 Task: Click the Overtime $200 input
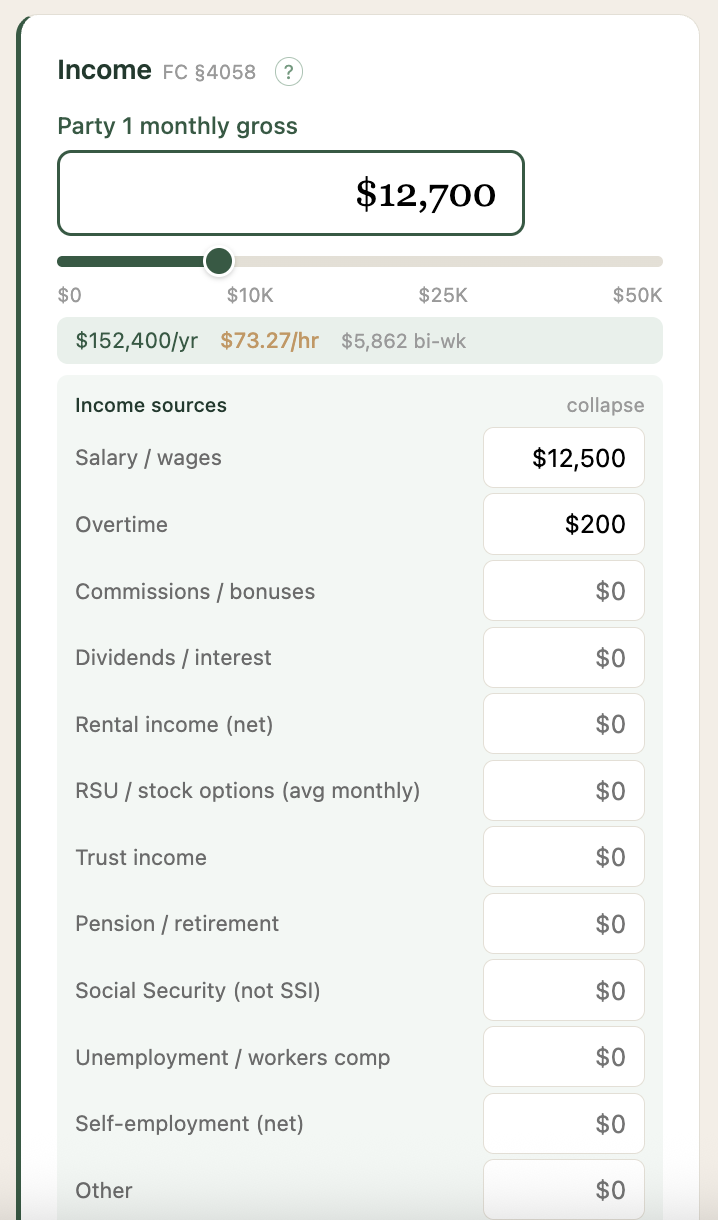[x=563, y=524]
